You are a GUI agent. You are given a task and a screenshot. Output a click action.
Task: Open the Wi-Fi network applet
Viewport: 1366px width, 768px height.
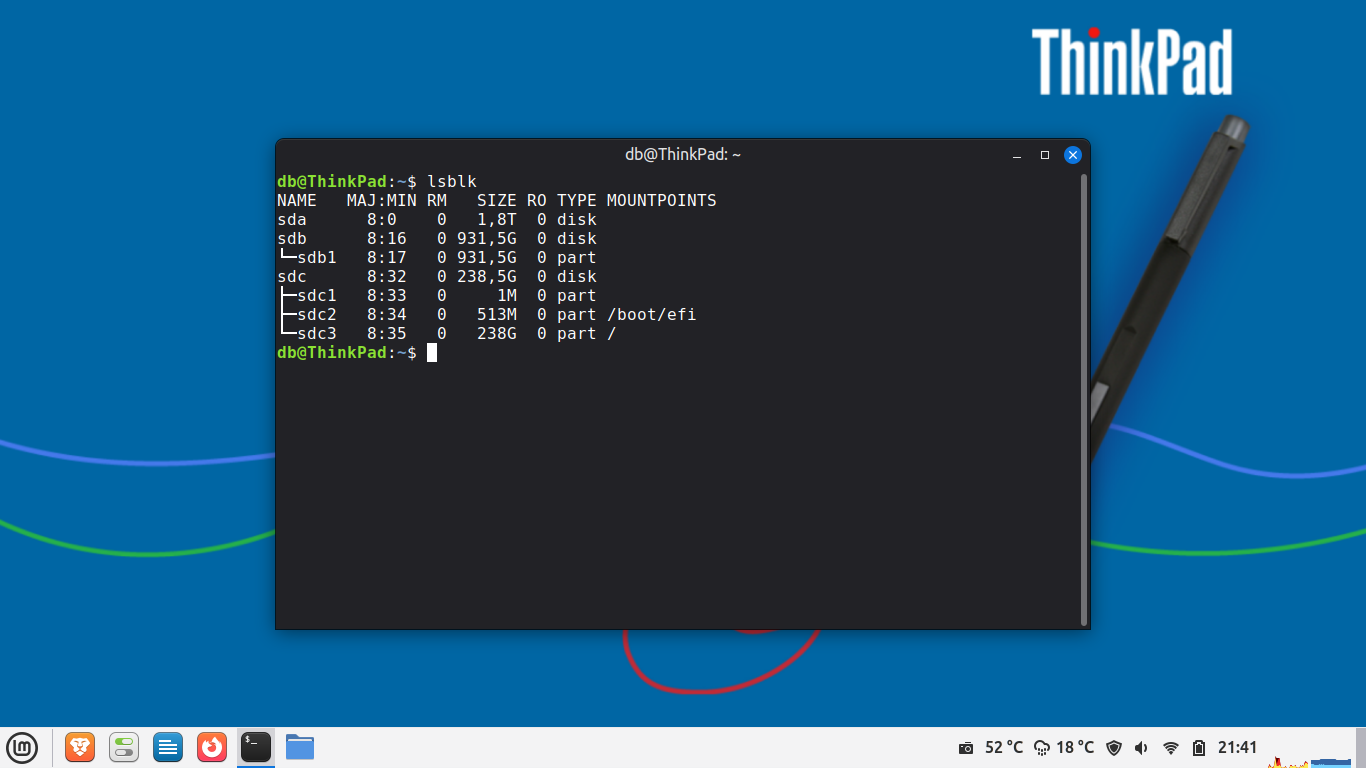pyautogui.click(x=1171, y=748)
